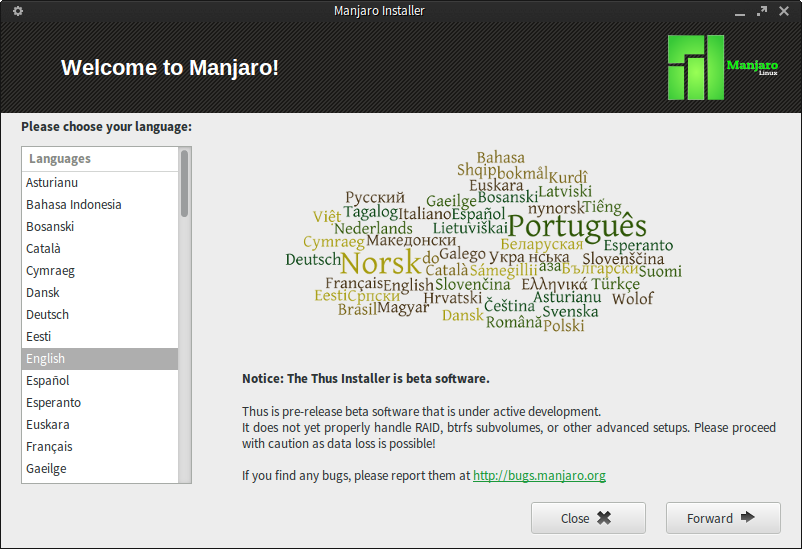Pick Cymraeg in the language list
Image resolution: width=802 pixels, height=549 pixels.
[100, 271]
